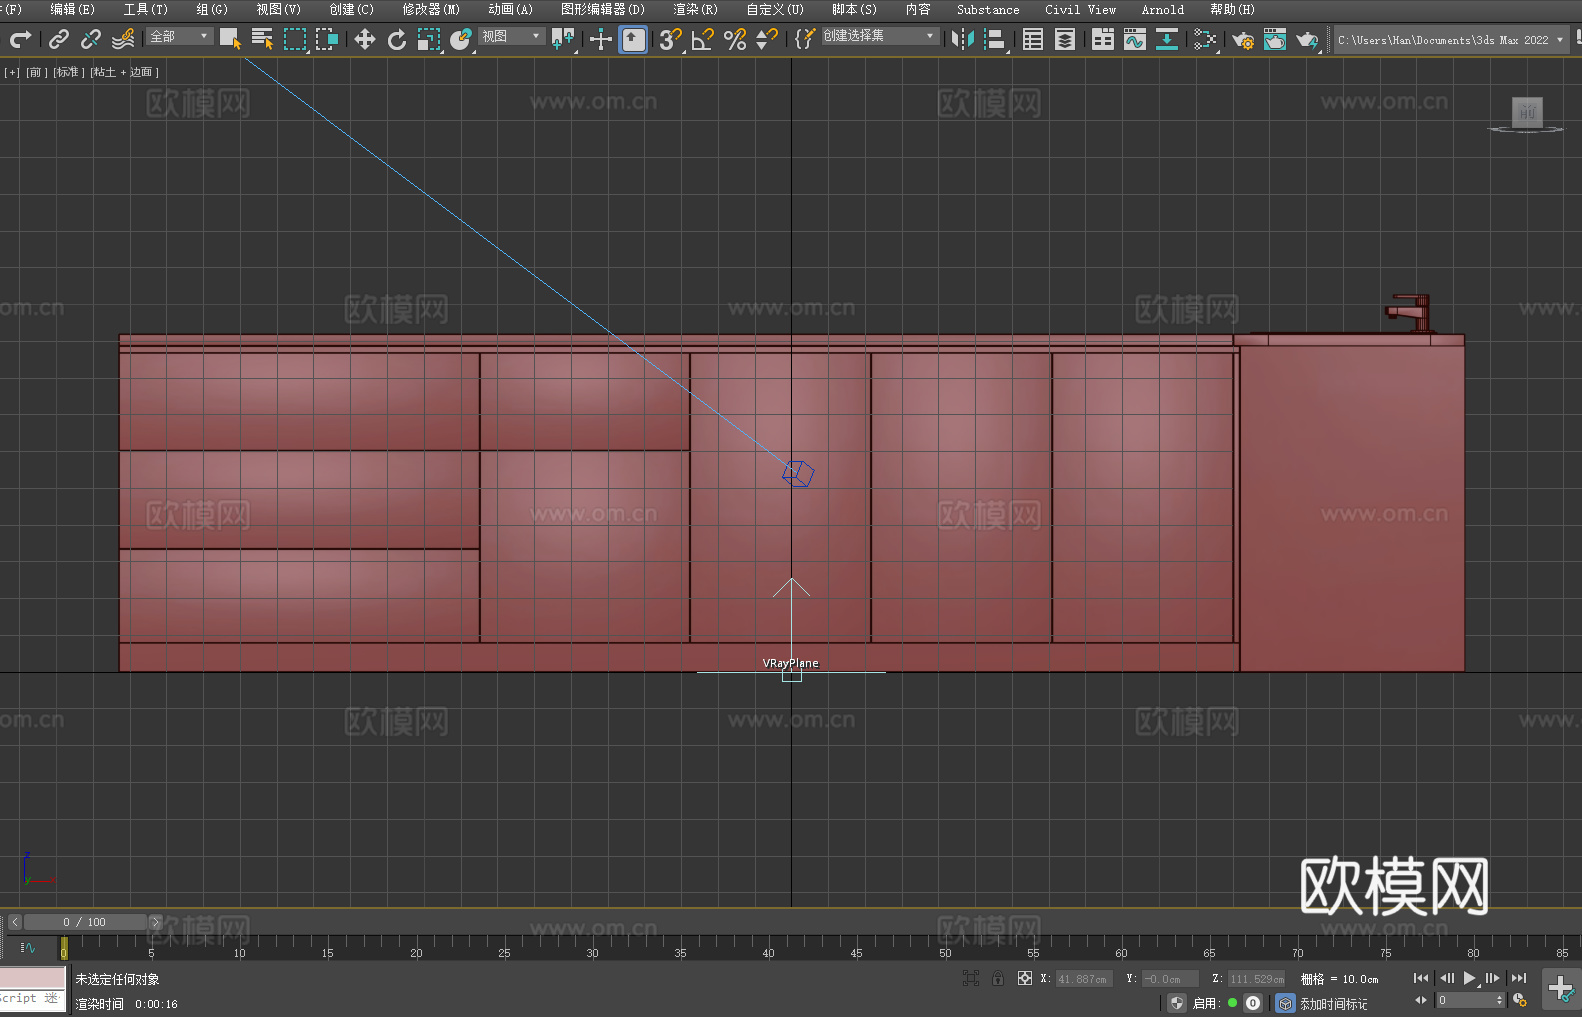Viewport: 1582px width, 1017px height.
Task: Click Select and Manipulate crosshair icon
Action: pyautogui.click(x=601, y=39)
